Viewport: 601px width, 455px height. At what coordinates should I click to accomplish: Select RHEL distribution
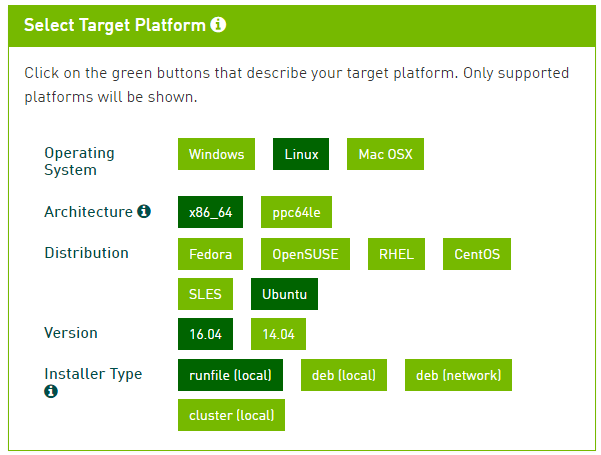pyautogui.click(x=396, y=254)
